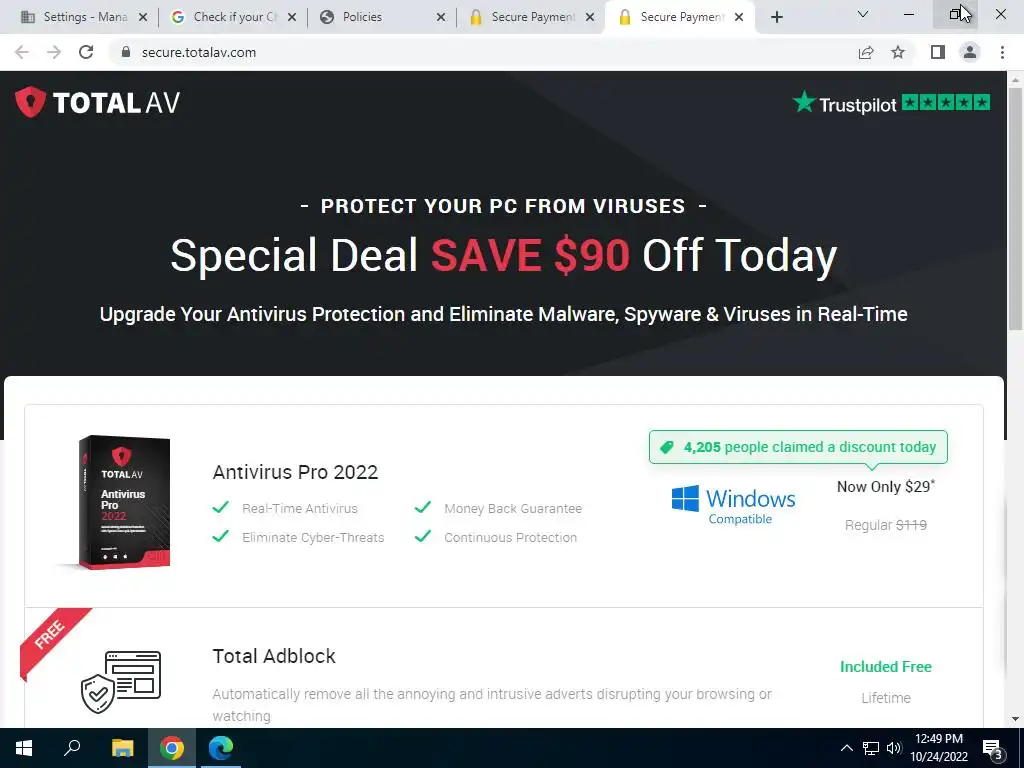This screenshot has width=1024, height=768.
Task: Click the Antivirus Pro 2022 box image
Action: pos(123,502)
